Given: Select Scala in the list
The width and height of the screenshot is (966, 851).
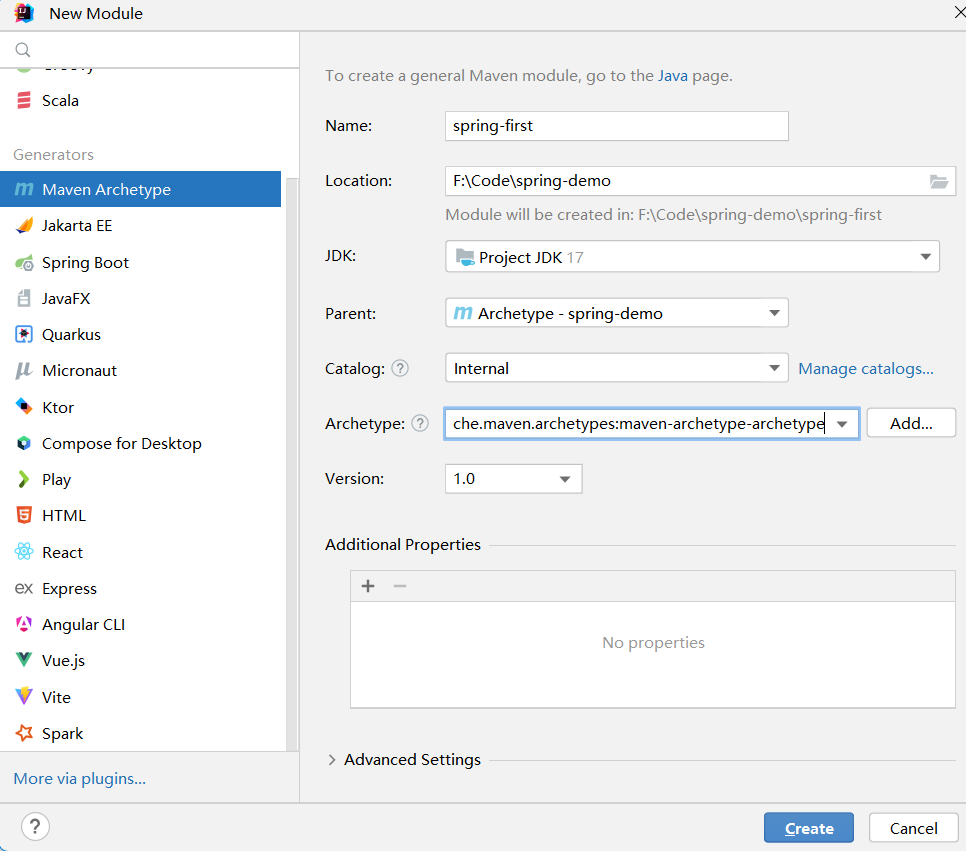Looking at the screenshot, I should tap(140, 100).
